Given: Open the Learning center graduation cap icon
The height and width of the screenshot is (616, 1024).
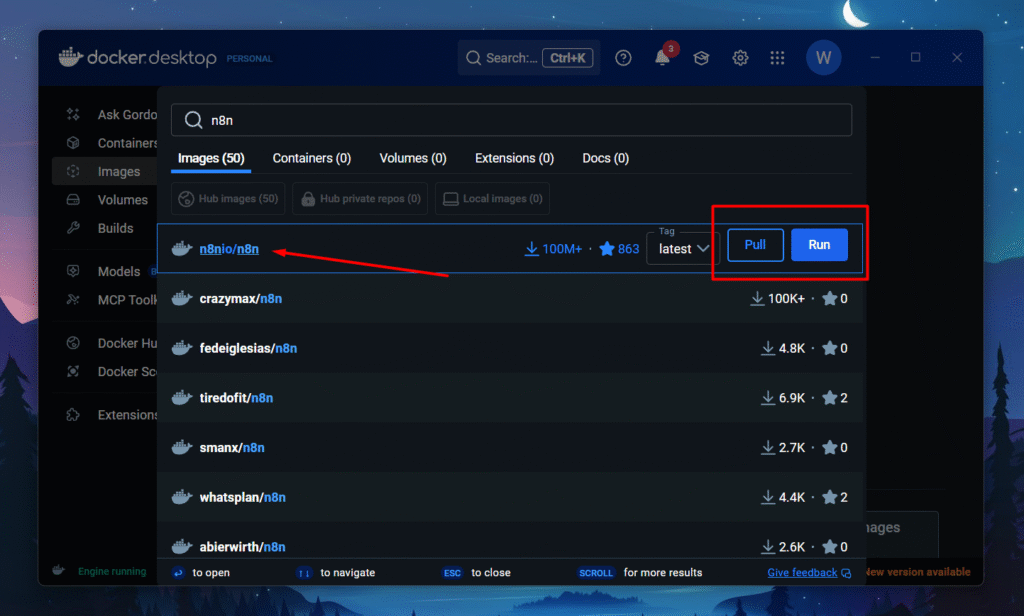Looking at the screenshot, I should click(x=701, y=58).
